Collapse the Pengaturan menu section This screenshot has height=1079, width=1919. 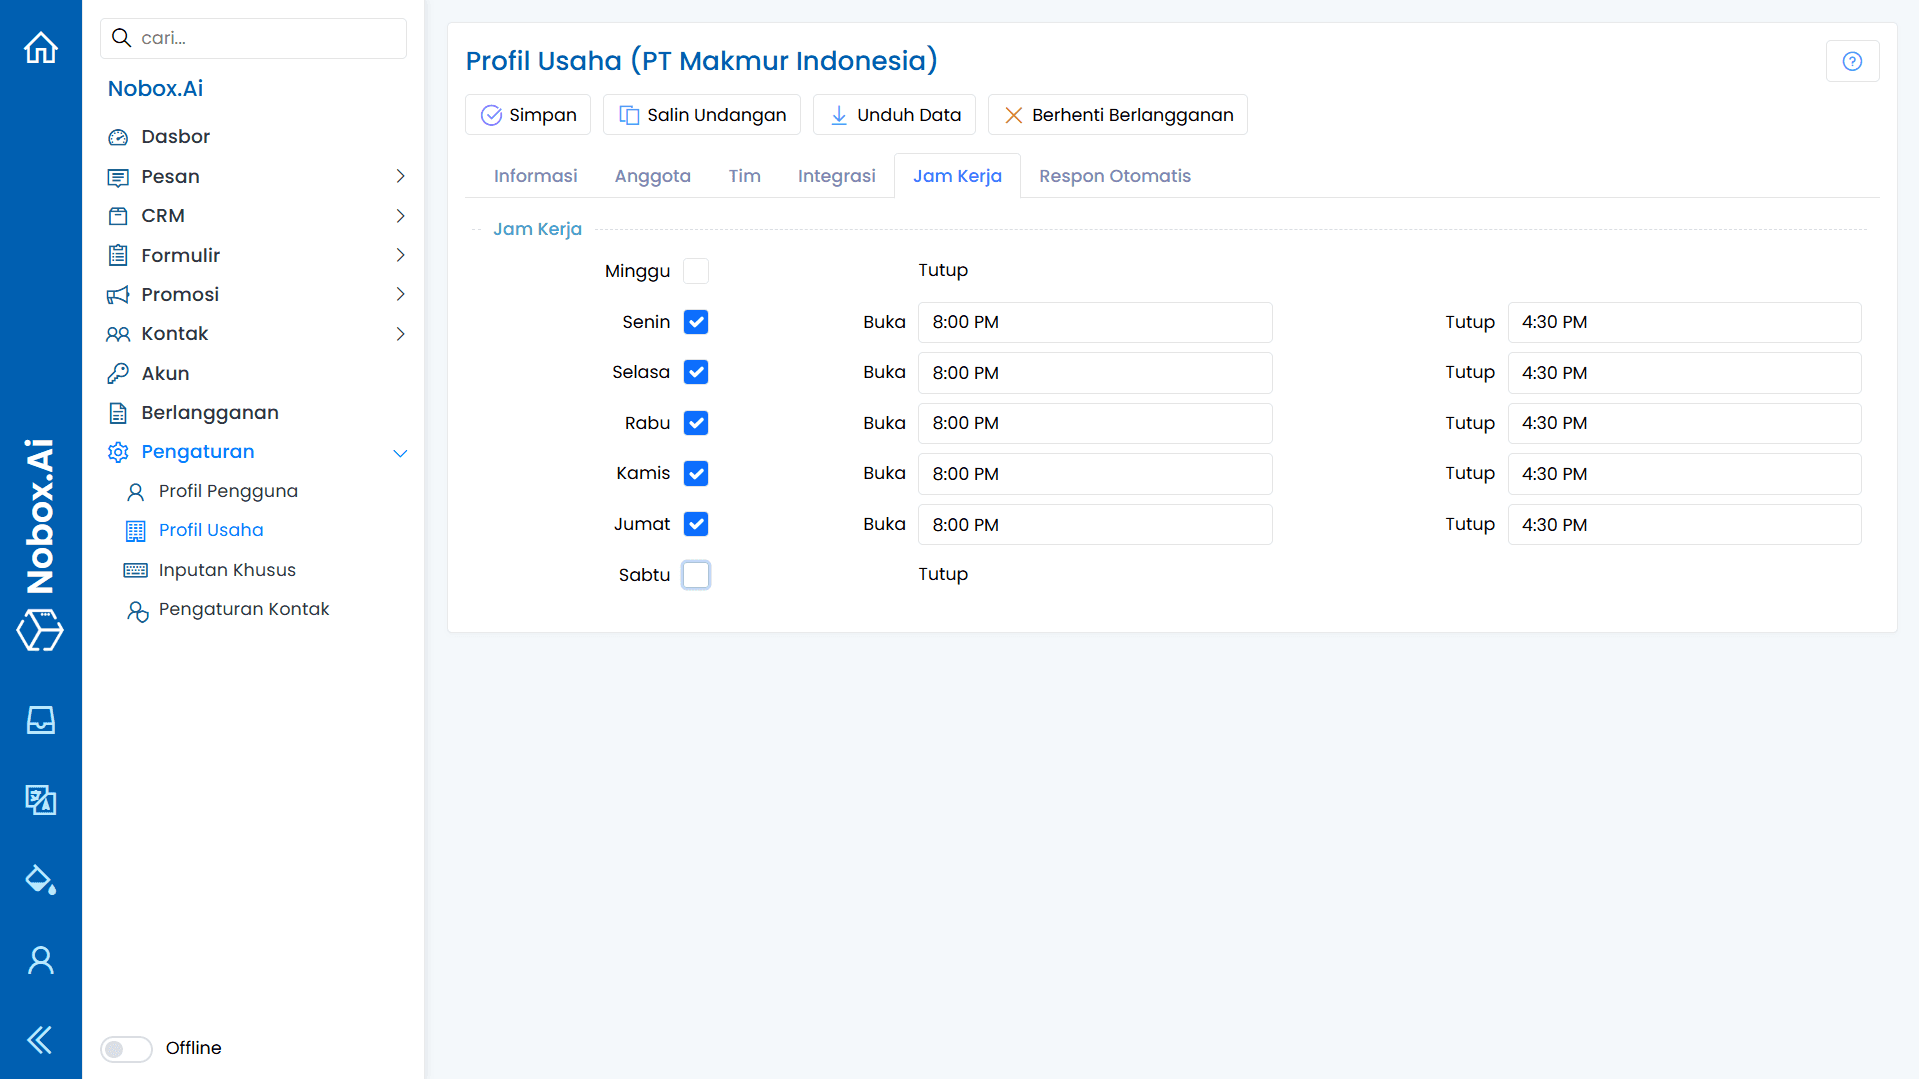pos(400,452)
